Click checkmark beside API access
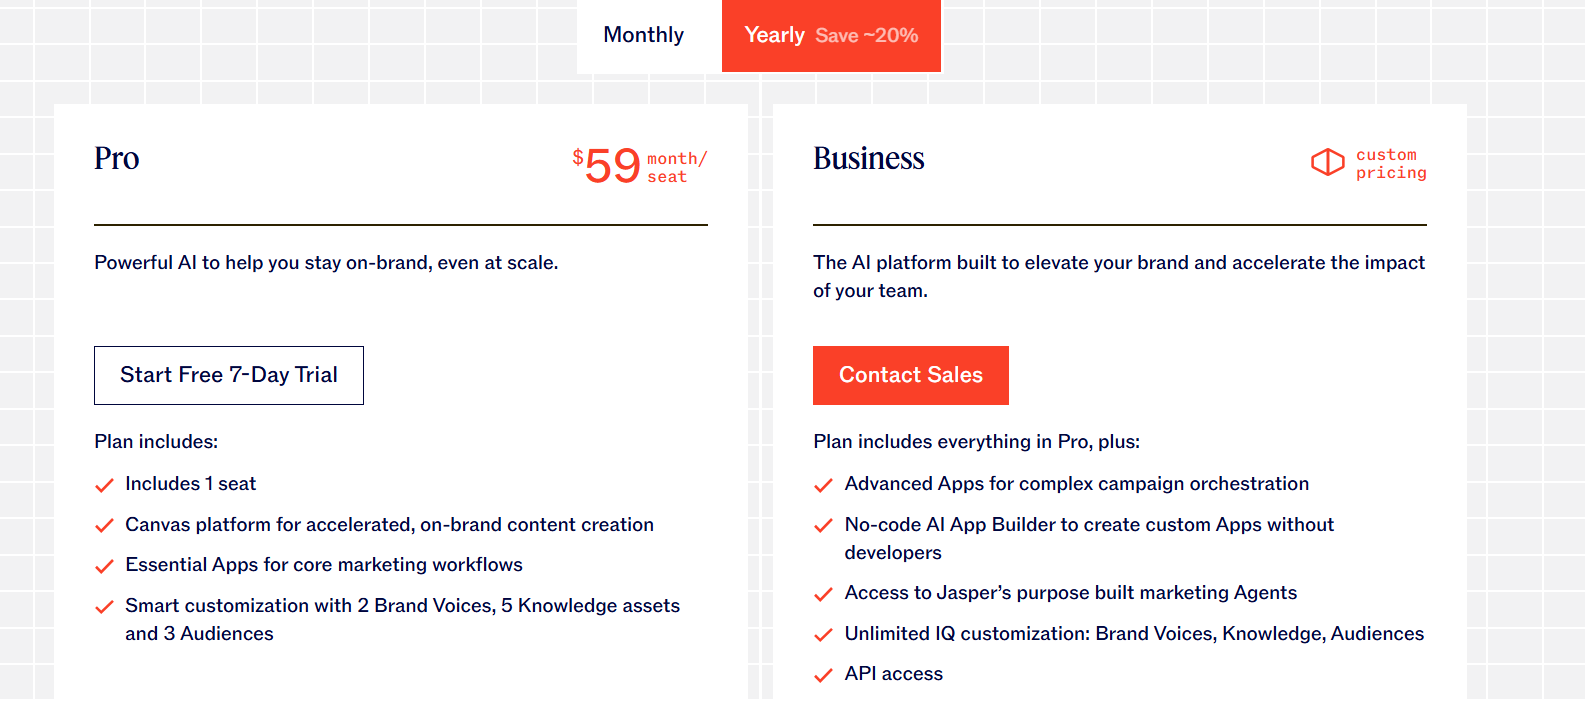This screenshot has height=701, width=1585. (x=823, y=676)
